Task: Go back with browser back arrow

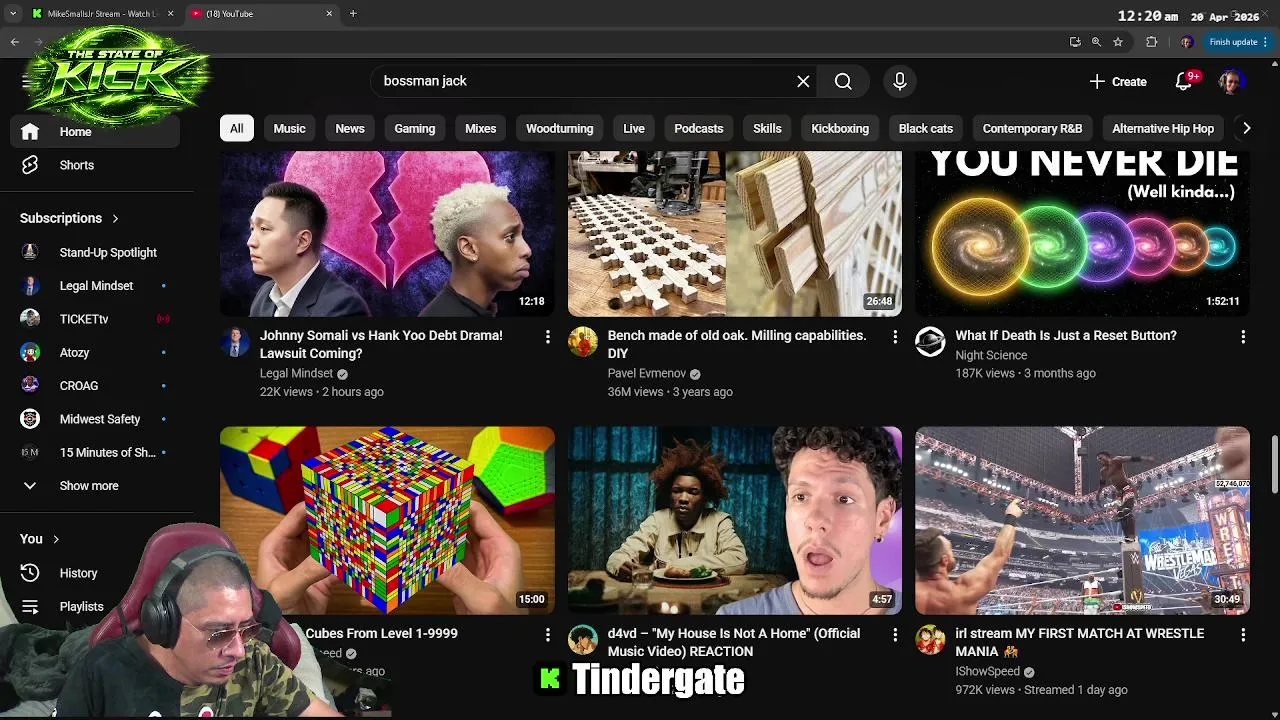Action: point(15,42)
